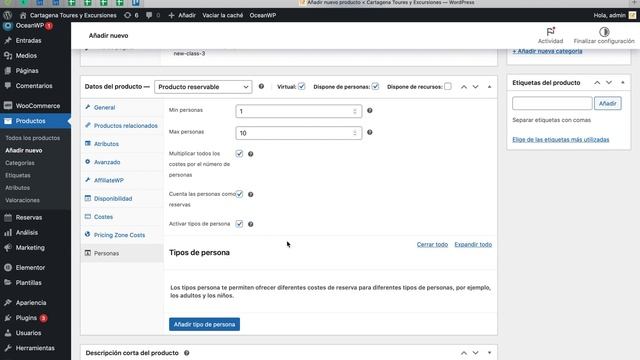Screen dimensions: 640x360
Task: Open Elige de las etiquetas más utilizadas
Action: click(x=560, y=140)
